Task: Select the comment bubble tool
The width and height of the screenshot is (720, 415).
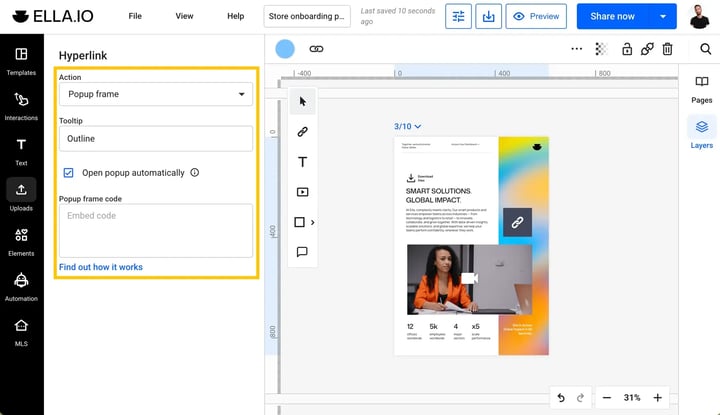Action: tap(302, 252)
